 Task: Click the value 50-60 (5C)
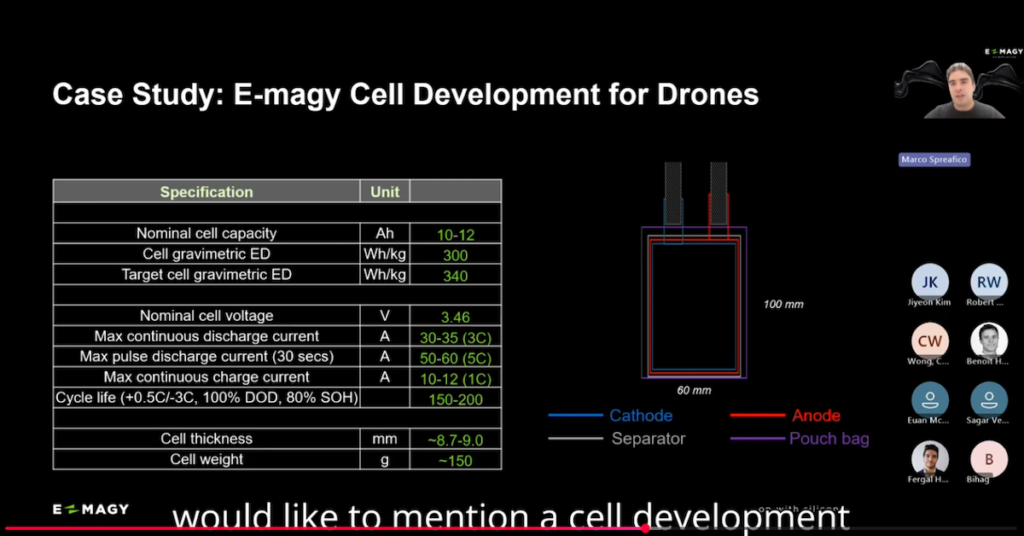(x=455, y=358)
